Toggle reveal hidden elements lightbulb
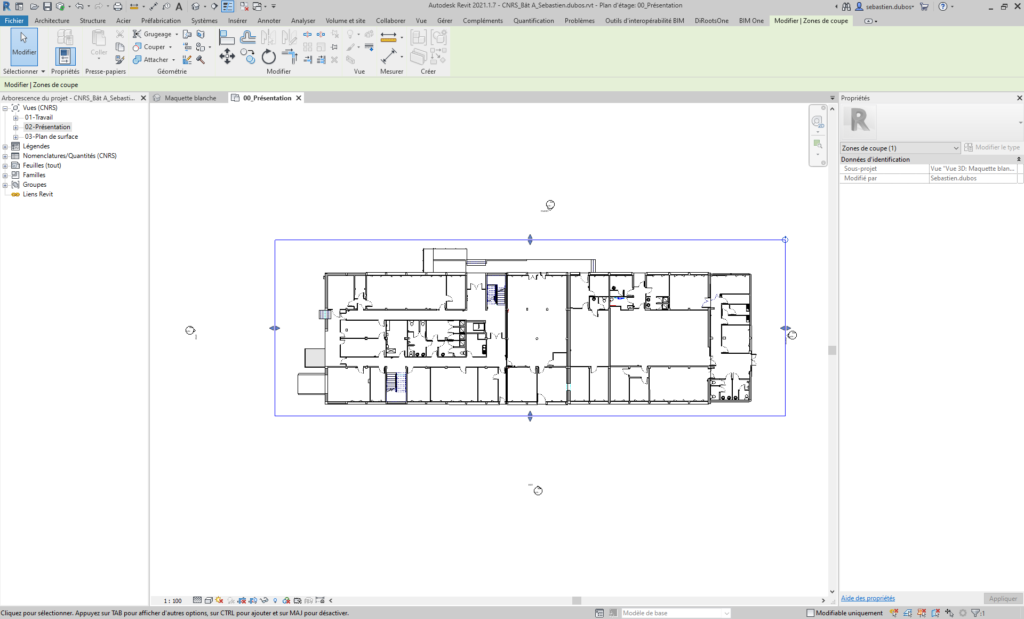 coord(275,600)
